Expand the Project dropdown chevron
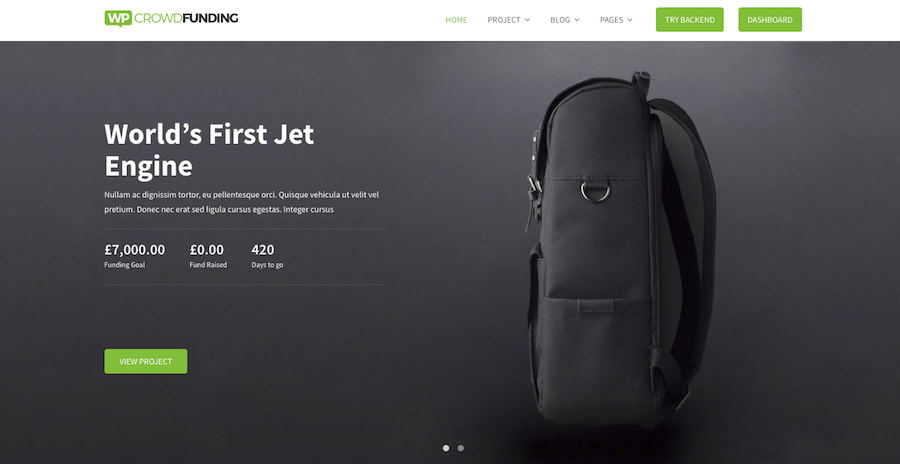Viewport: 900px width, 464px height. coord(527,20)
